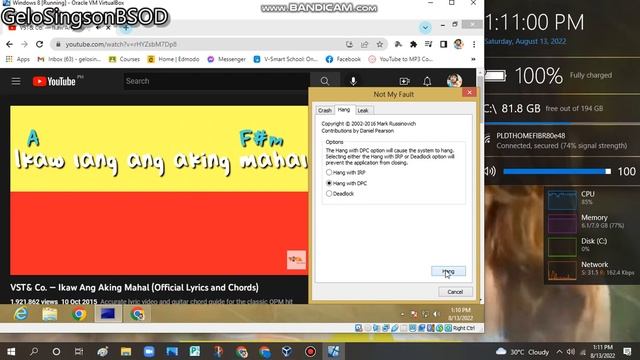Switch to the Crash tab in Not My Fault
Image resolution: width=640 pixels, height=360 pixels.
click(x=325, y=110)
